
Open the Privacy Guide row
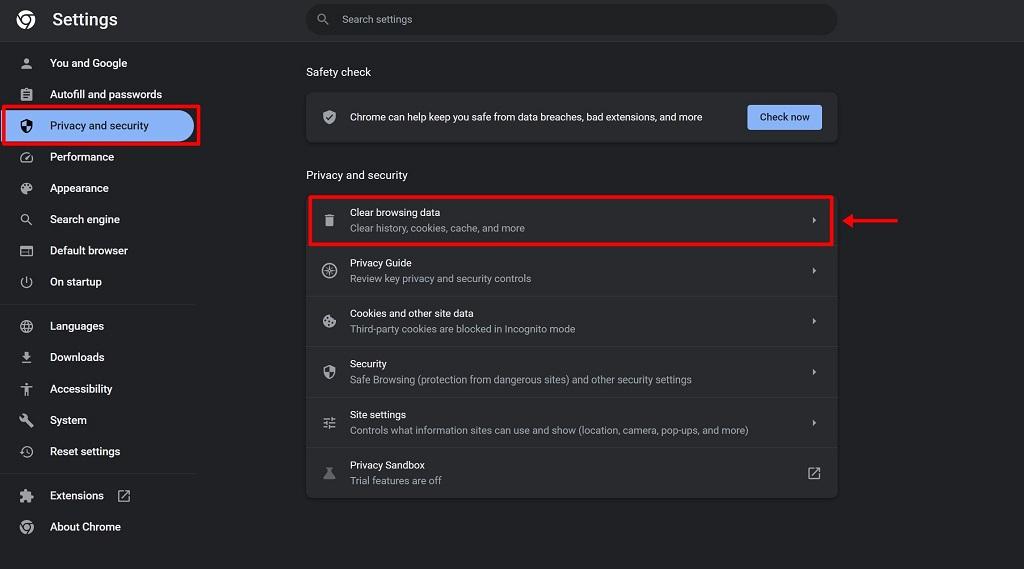click(x=571, y=271)
